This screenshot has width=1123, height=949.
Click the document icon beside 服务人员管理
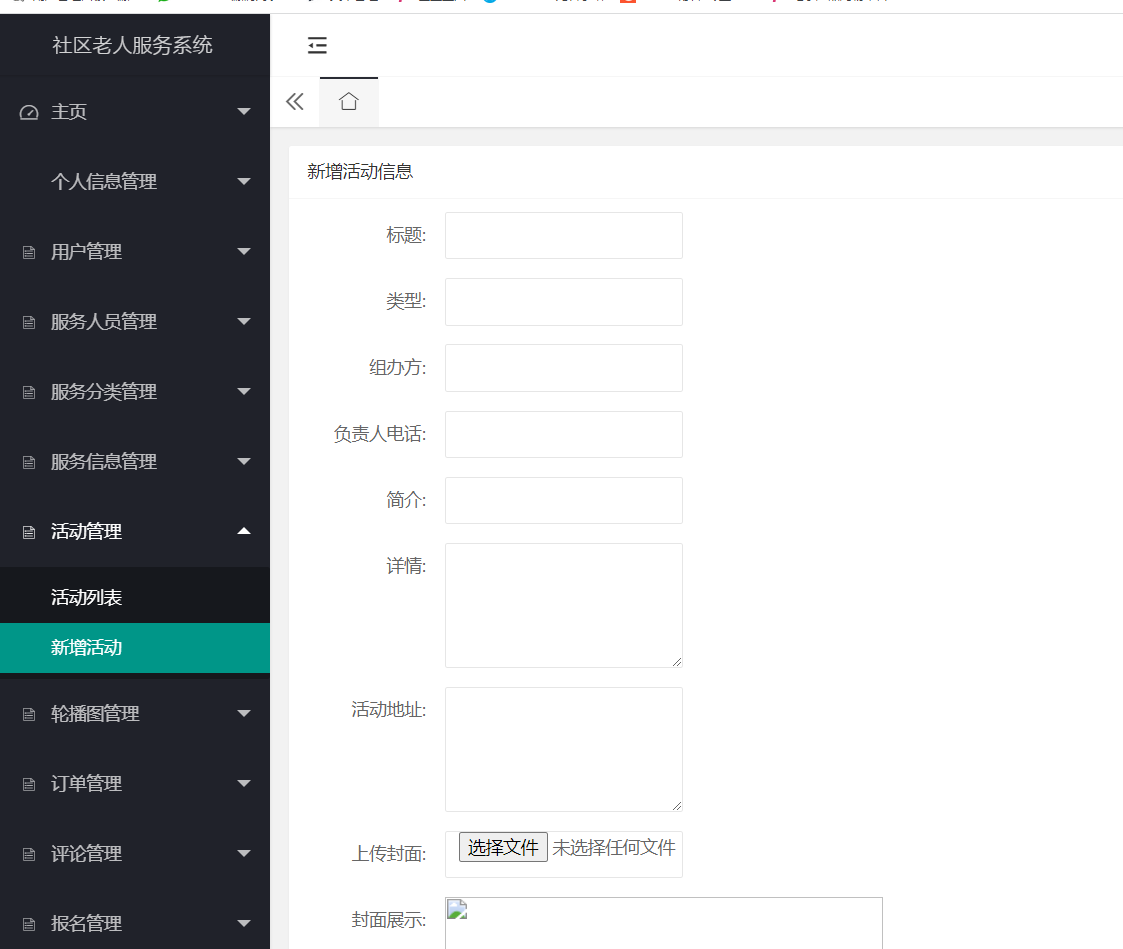point(27,321)
